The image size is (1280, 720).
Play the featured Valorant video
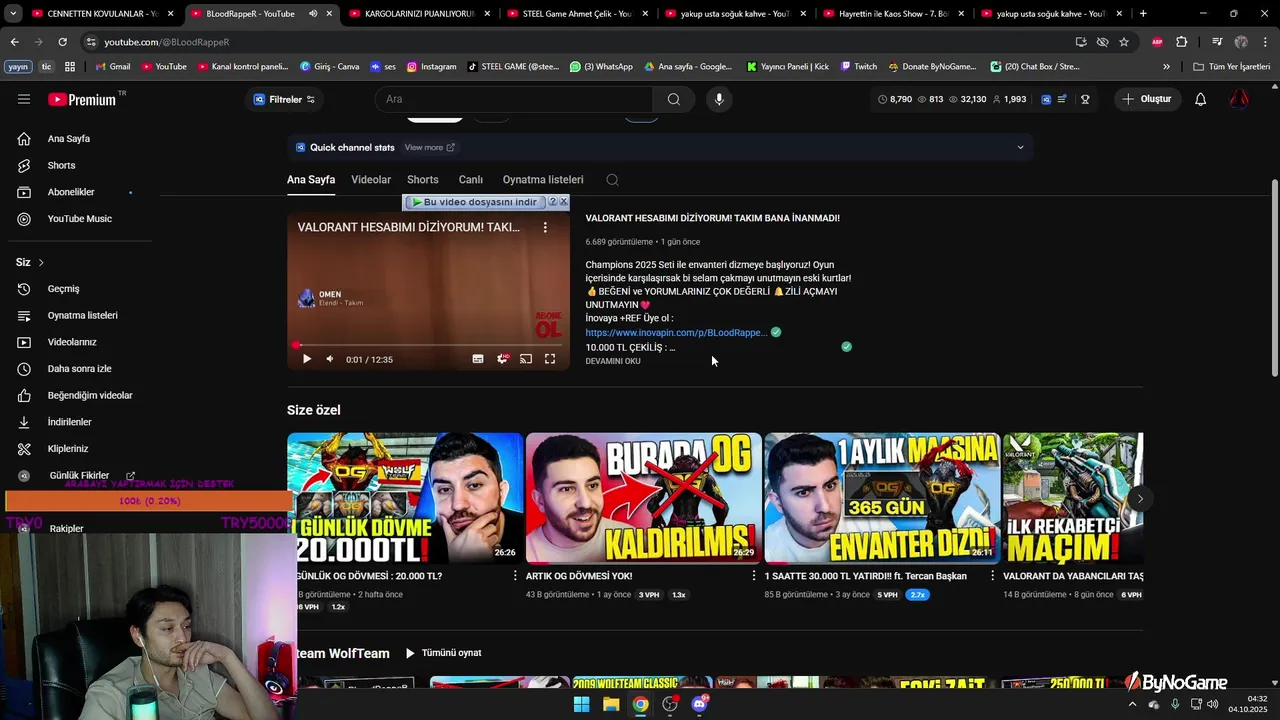[306, 359]
